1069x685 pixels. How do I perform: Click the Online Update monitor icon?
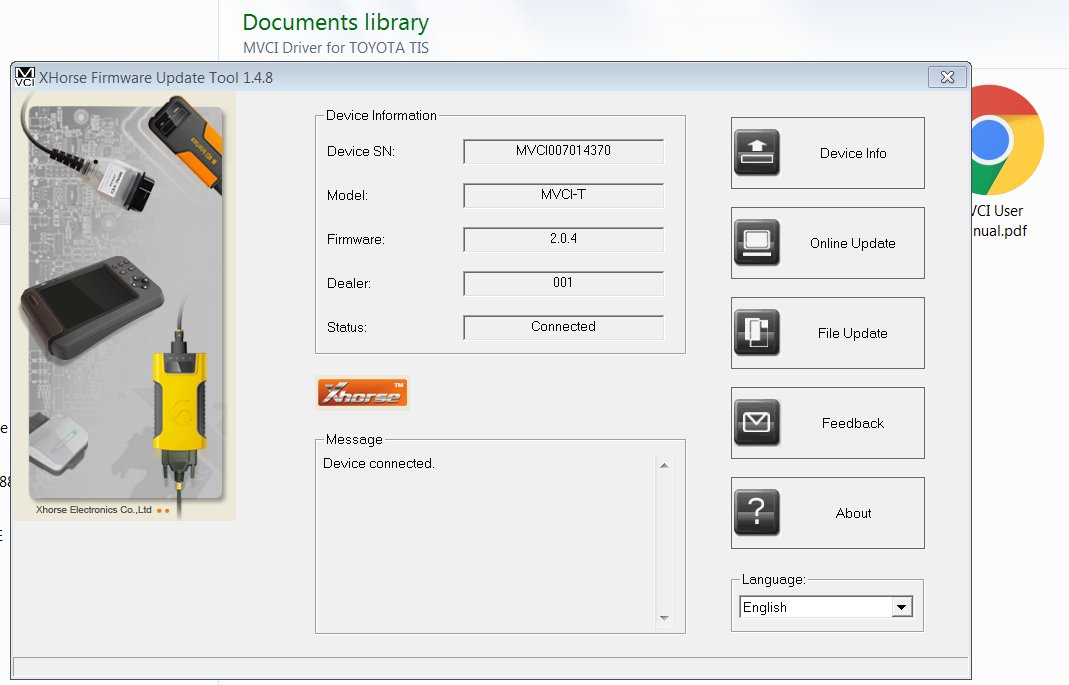click(x=757, y=243)
